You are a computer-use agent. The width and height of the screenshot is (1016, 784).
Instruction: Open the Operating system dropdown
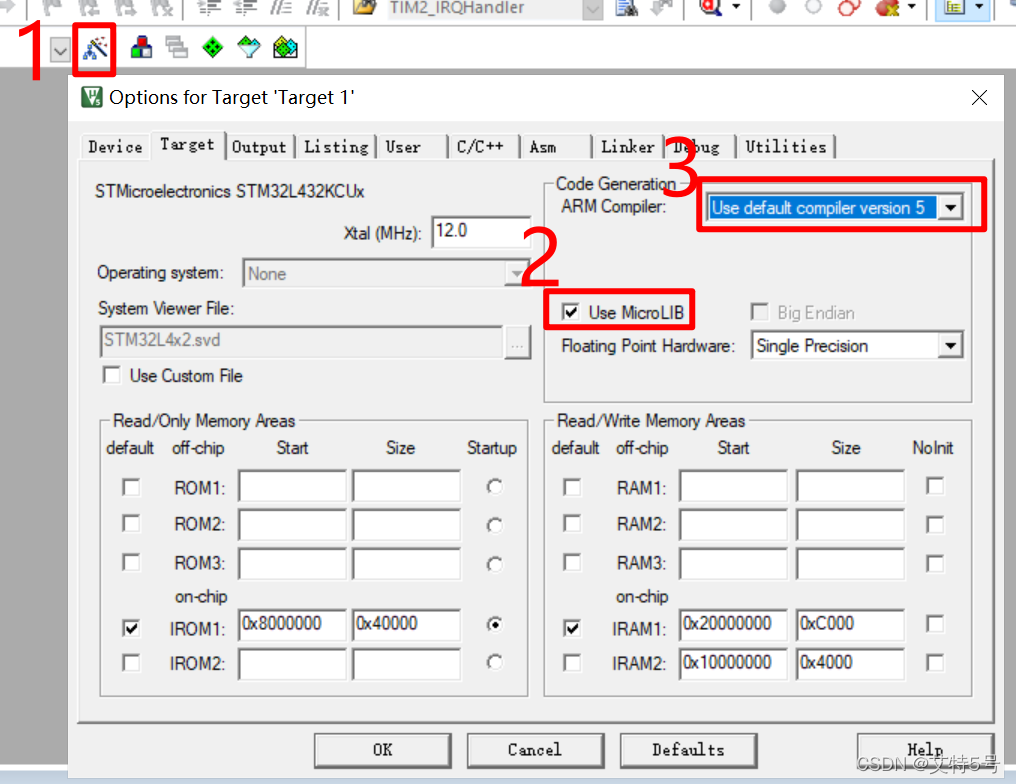click(x=516, y=273)
